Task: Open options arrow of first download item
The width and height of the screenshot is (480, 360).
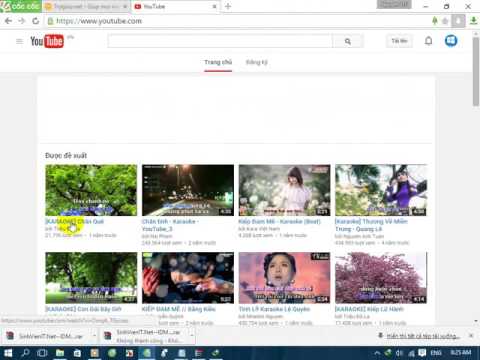Action: pyautogui.click(x=94, y=336)
